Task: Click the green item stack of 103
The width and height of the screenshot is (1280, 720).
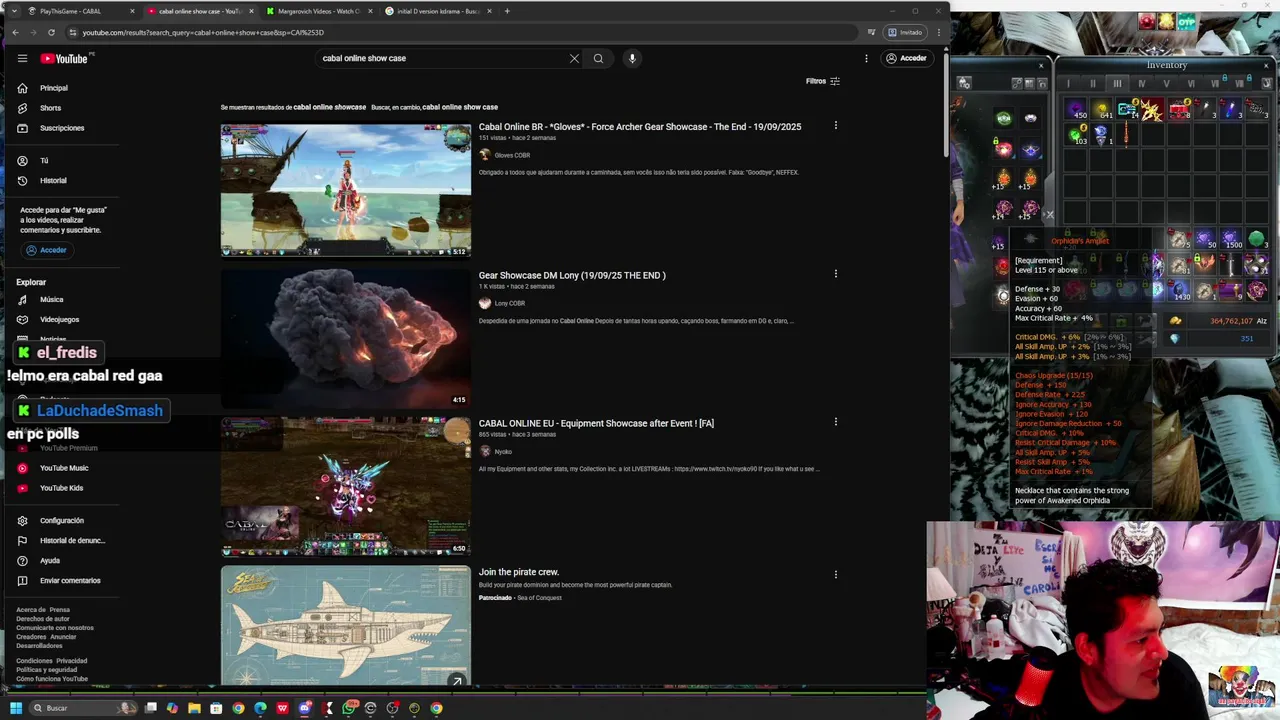Action: 1077,135
